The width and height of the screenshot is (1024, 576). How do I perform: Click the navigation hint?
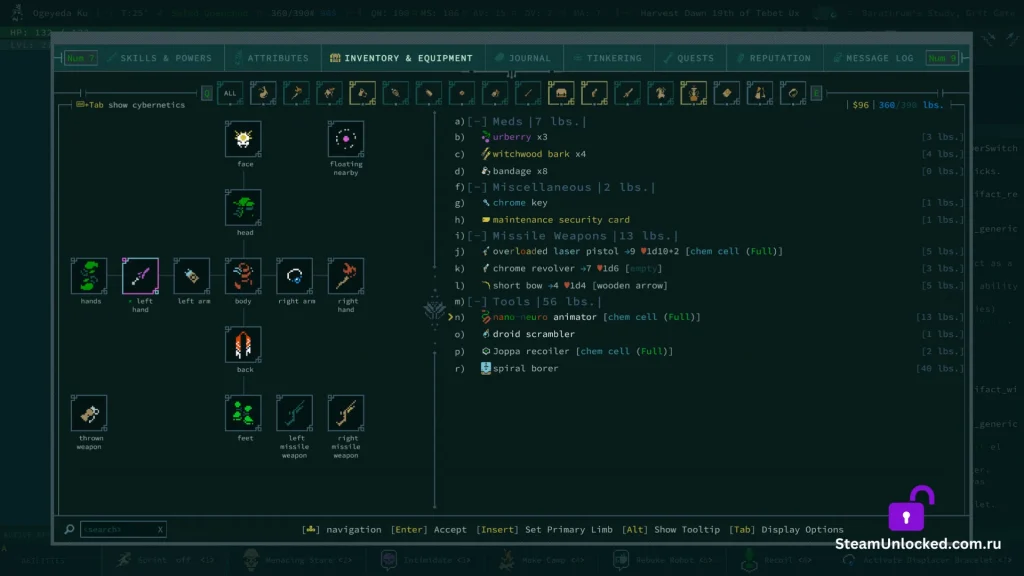point(342,530)
